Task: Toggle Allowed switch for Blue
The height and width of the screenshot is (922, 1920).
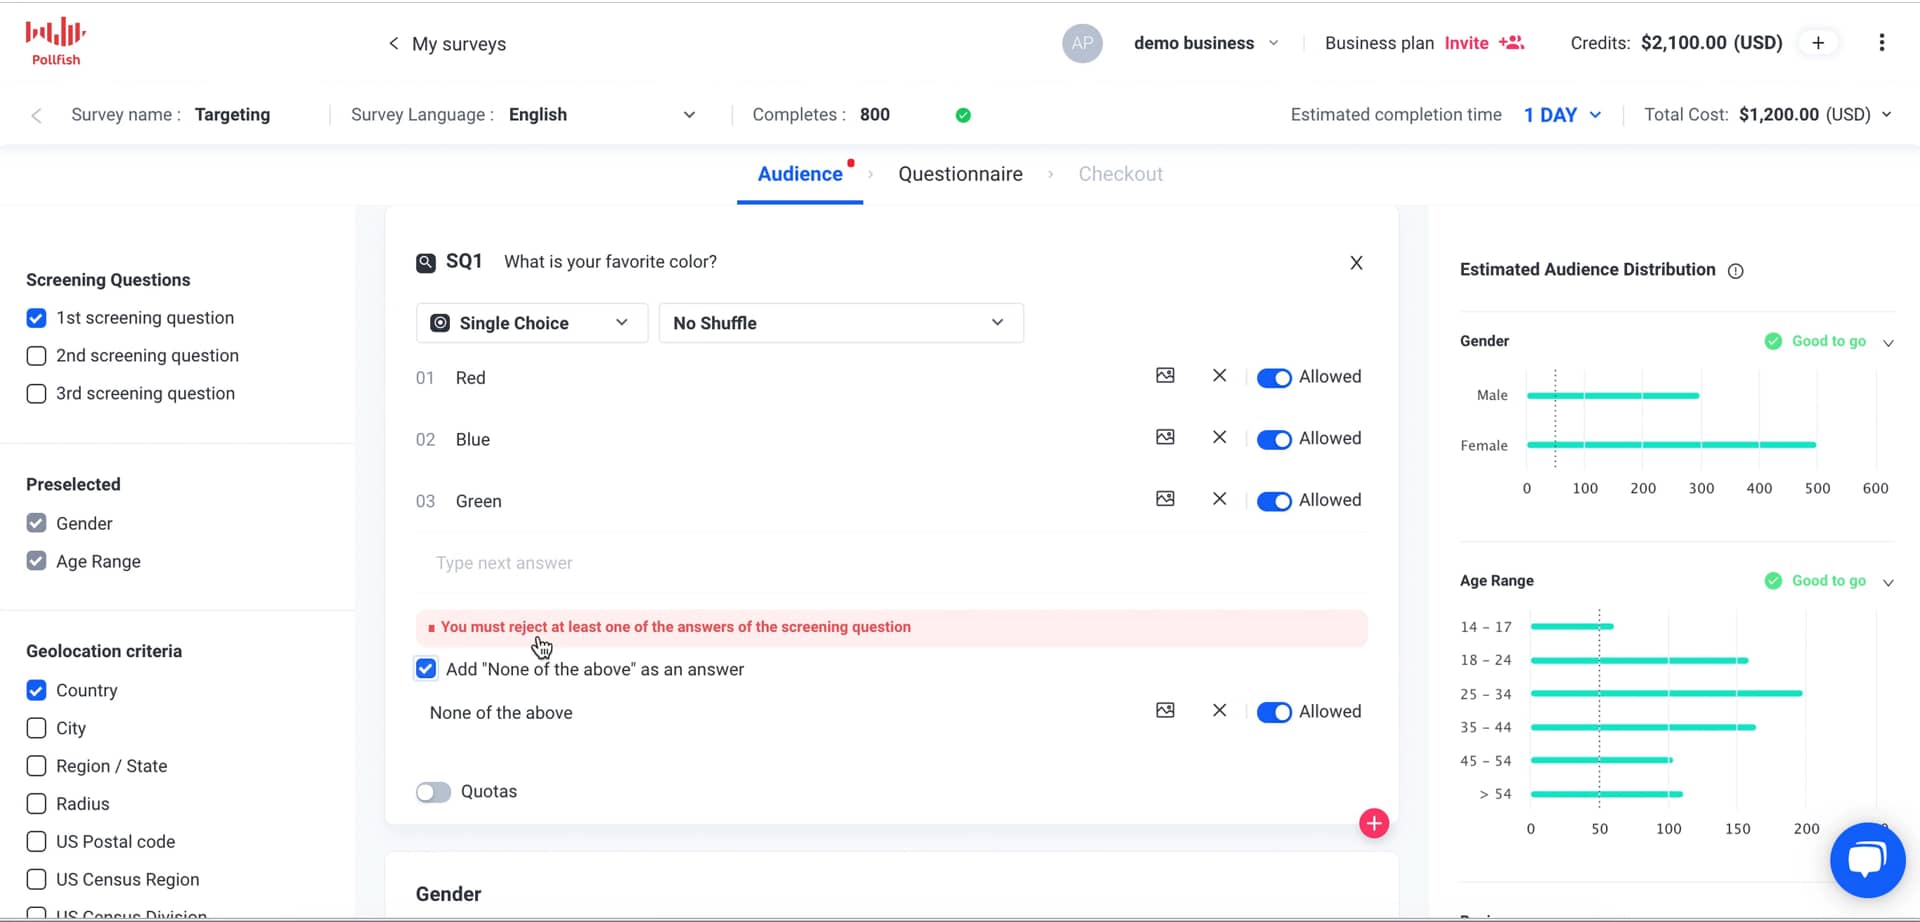Action: (x=1274, y=440)
